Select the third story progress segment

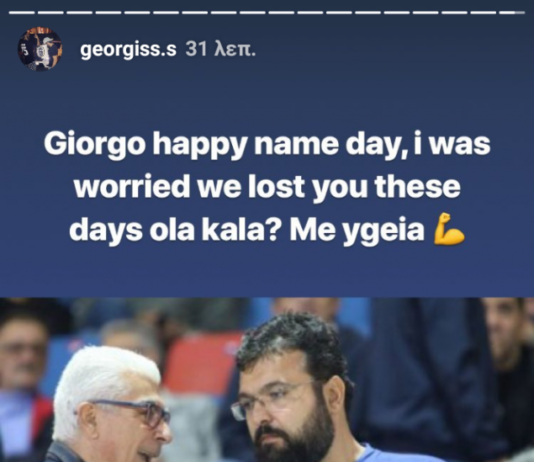[79, 13]
